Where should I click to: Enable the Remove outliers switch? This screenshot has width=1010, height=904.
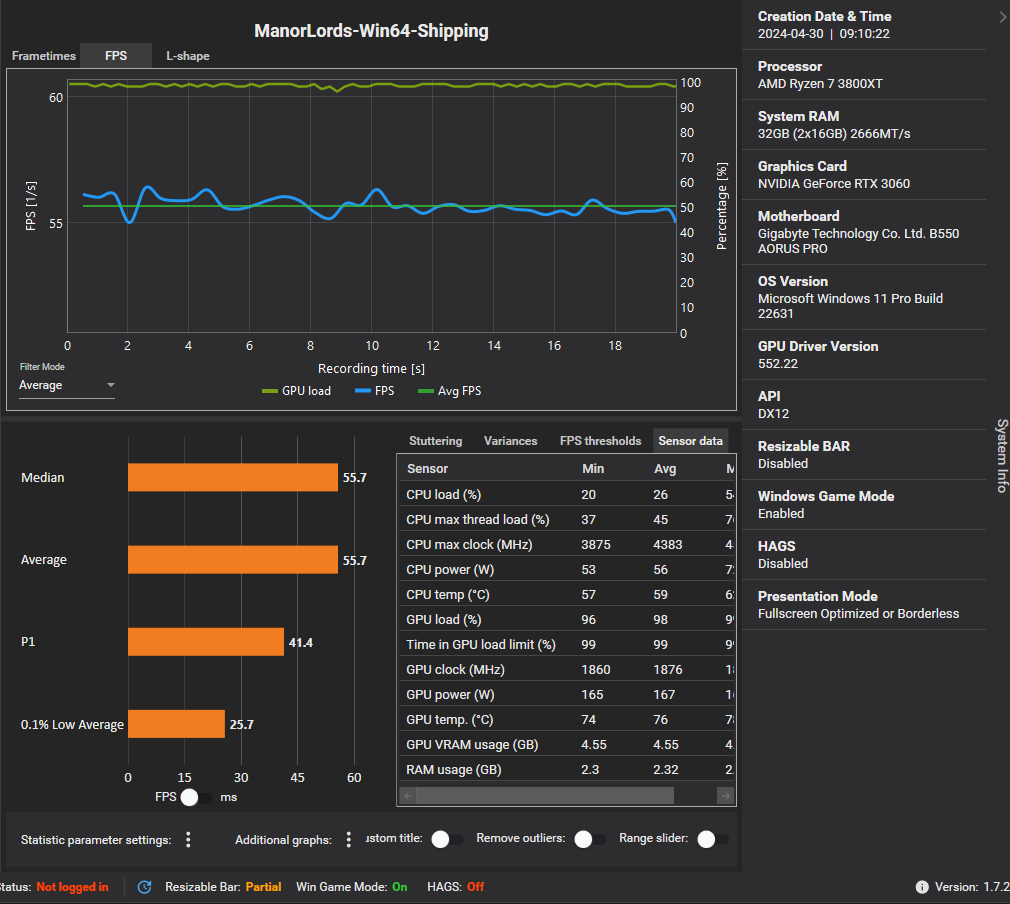(589, 839)
